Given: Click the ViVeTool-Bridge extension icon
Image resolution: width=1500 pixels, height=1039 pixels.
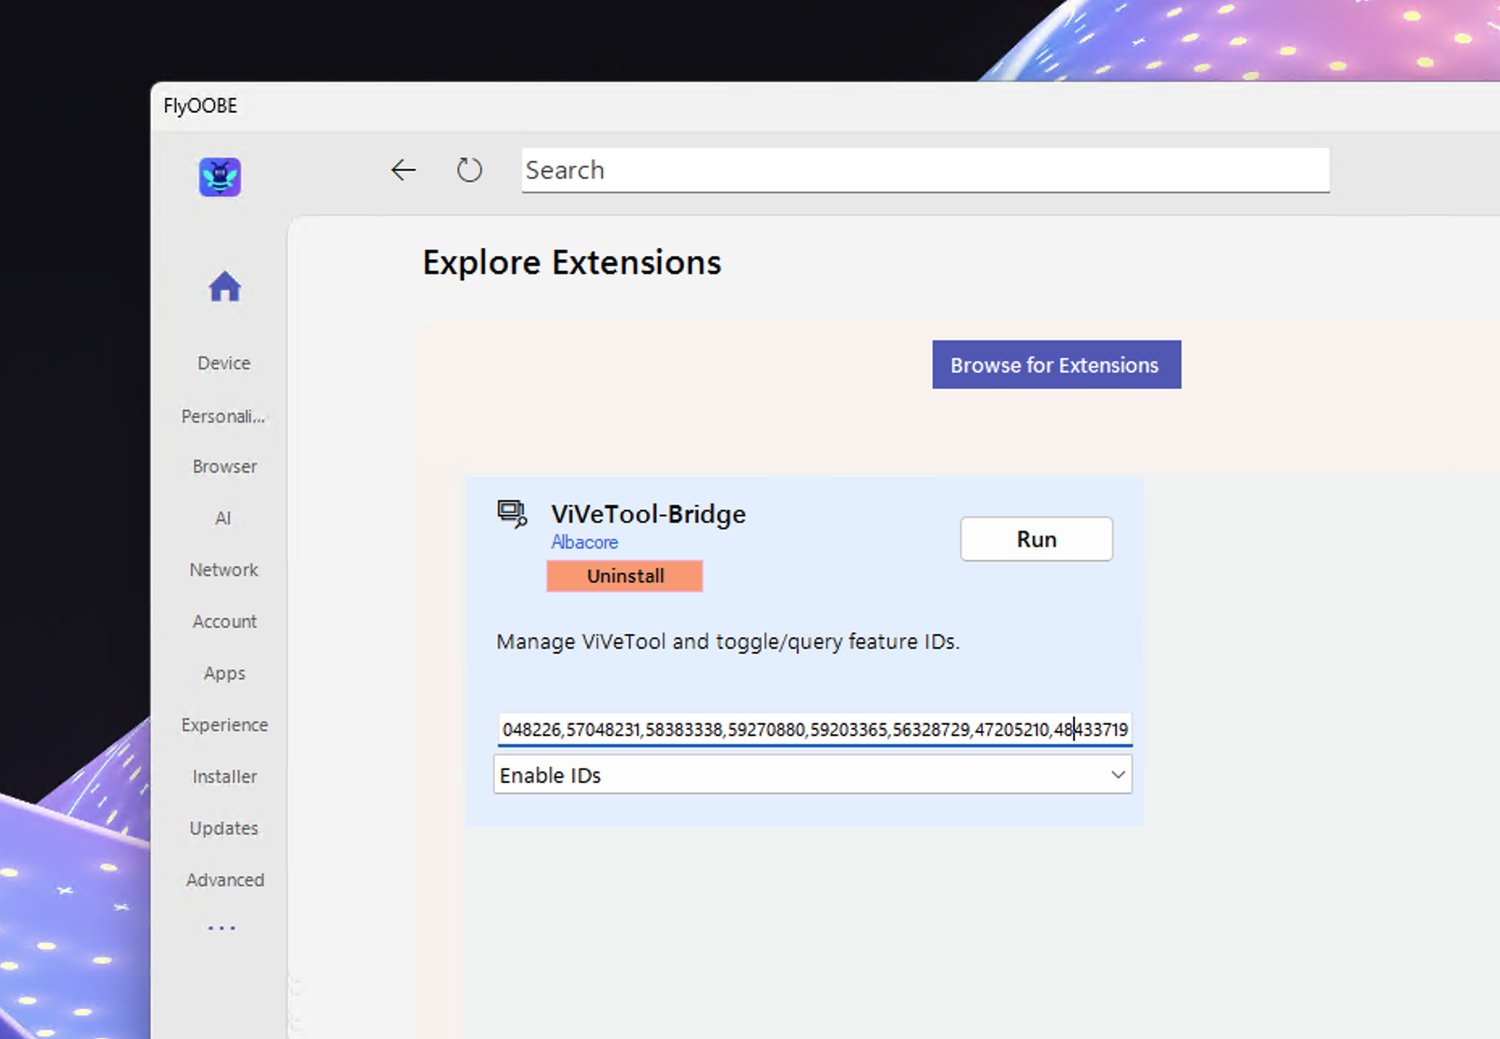Looking at the screenshot, I should pyautogui.click(x=512, y=514).
